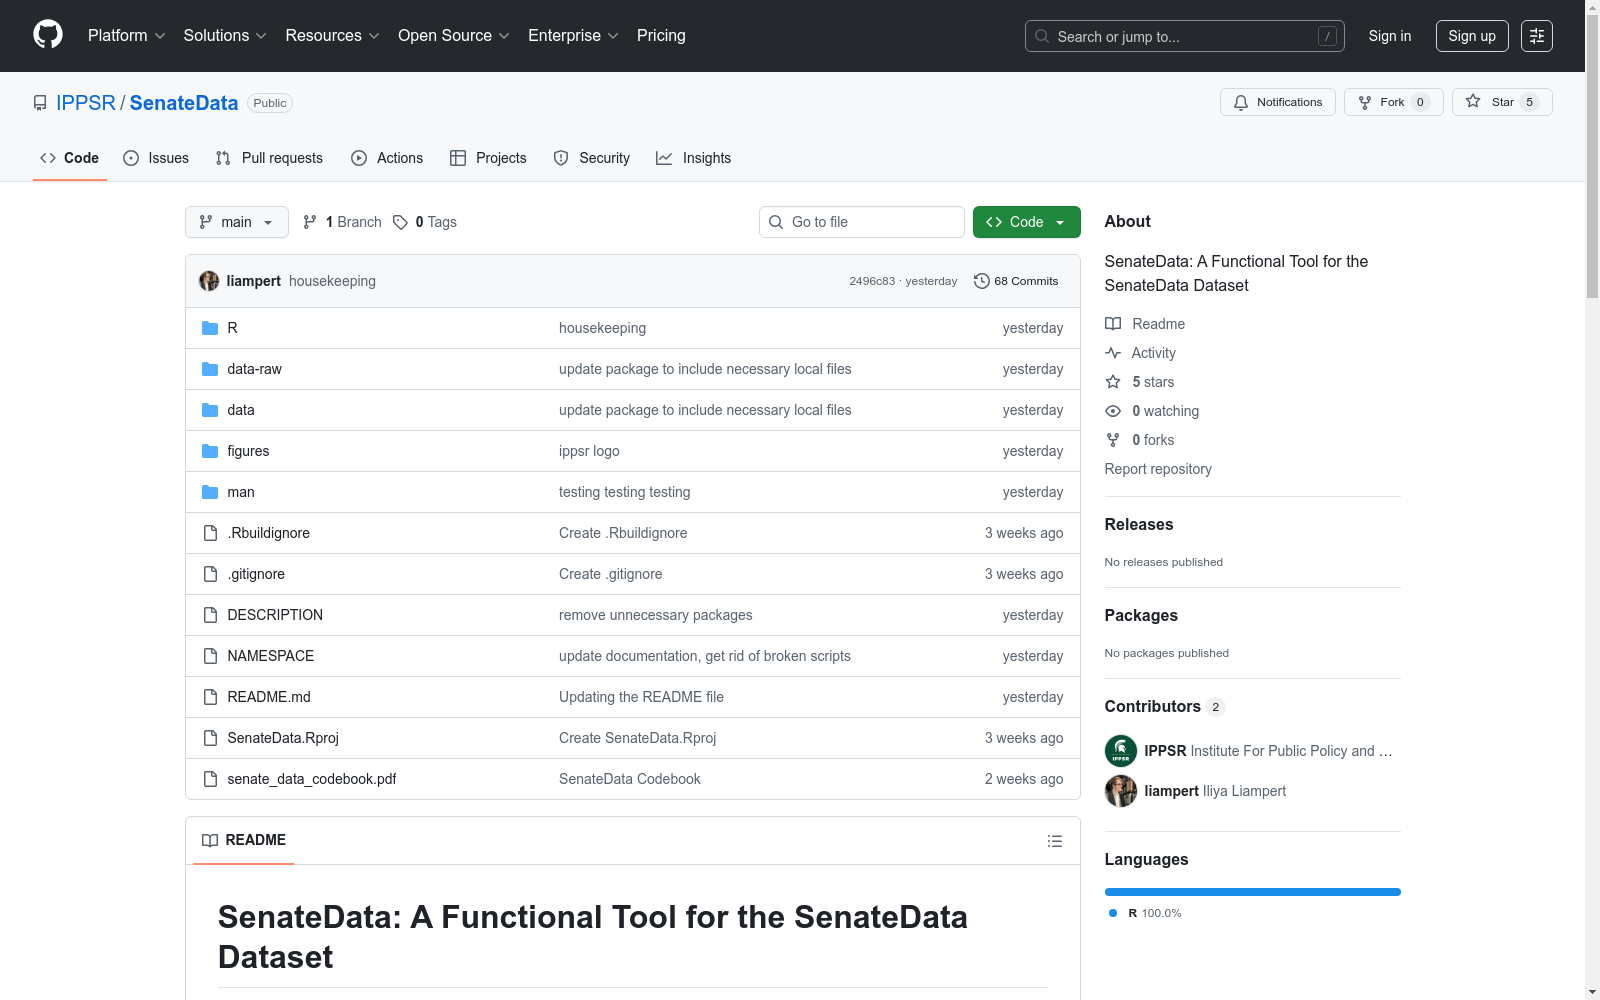
Task: Switch to the Security tab
Action: point(592,158)
